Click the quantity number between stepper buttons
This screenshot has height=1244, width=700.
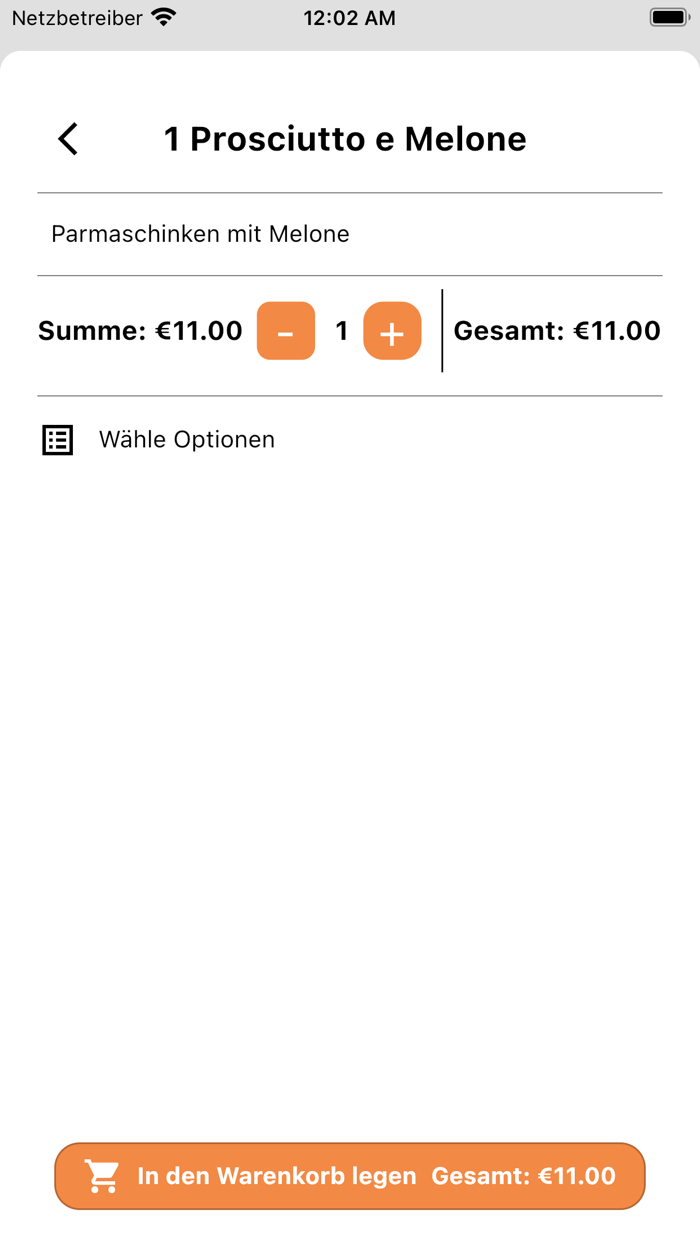pos(341,331)
